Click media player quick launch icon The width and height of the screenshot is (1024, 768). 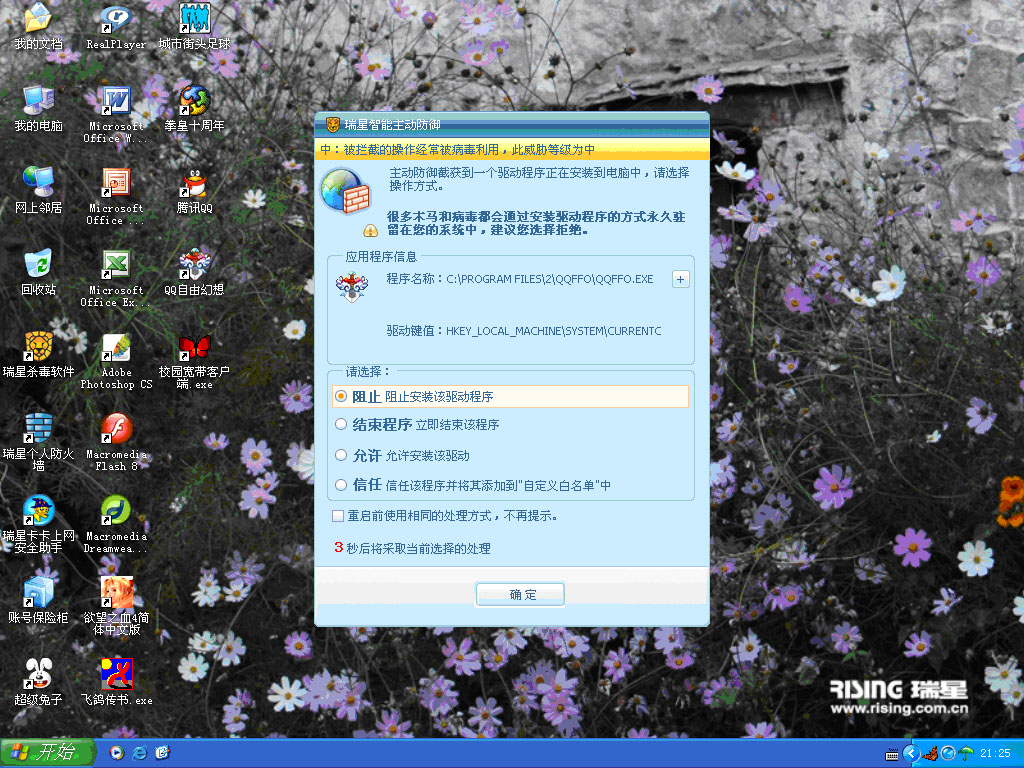click(x=117, y=753)
